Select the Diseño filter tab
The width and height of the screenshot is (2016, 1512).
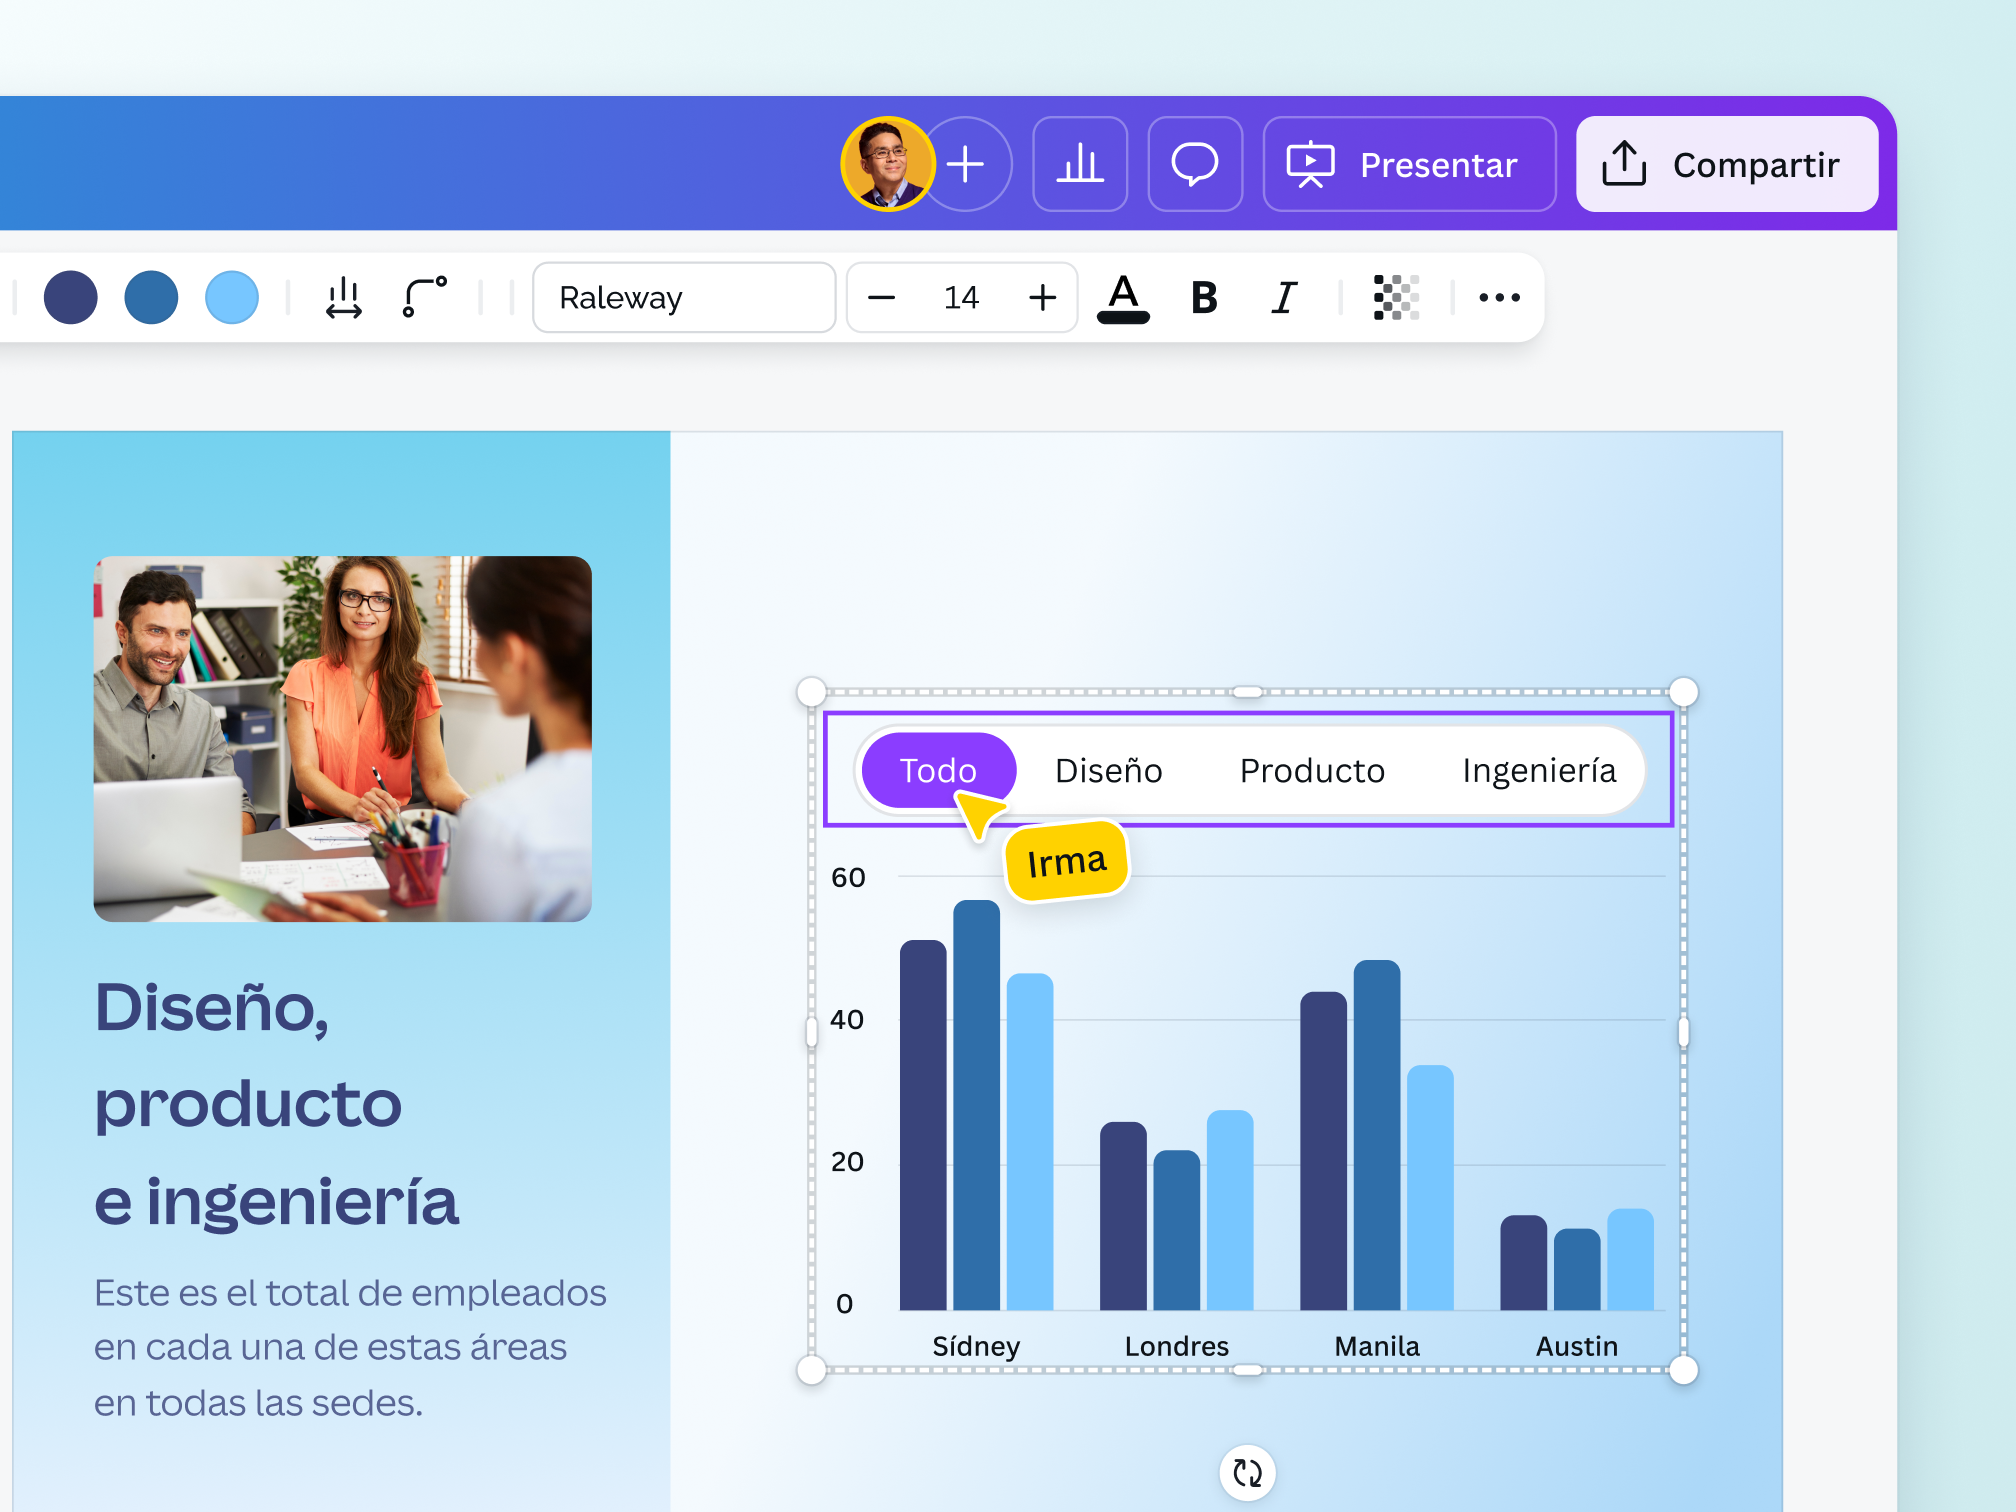tap(1108, 770)
